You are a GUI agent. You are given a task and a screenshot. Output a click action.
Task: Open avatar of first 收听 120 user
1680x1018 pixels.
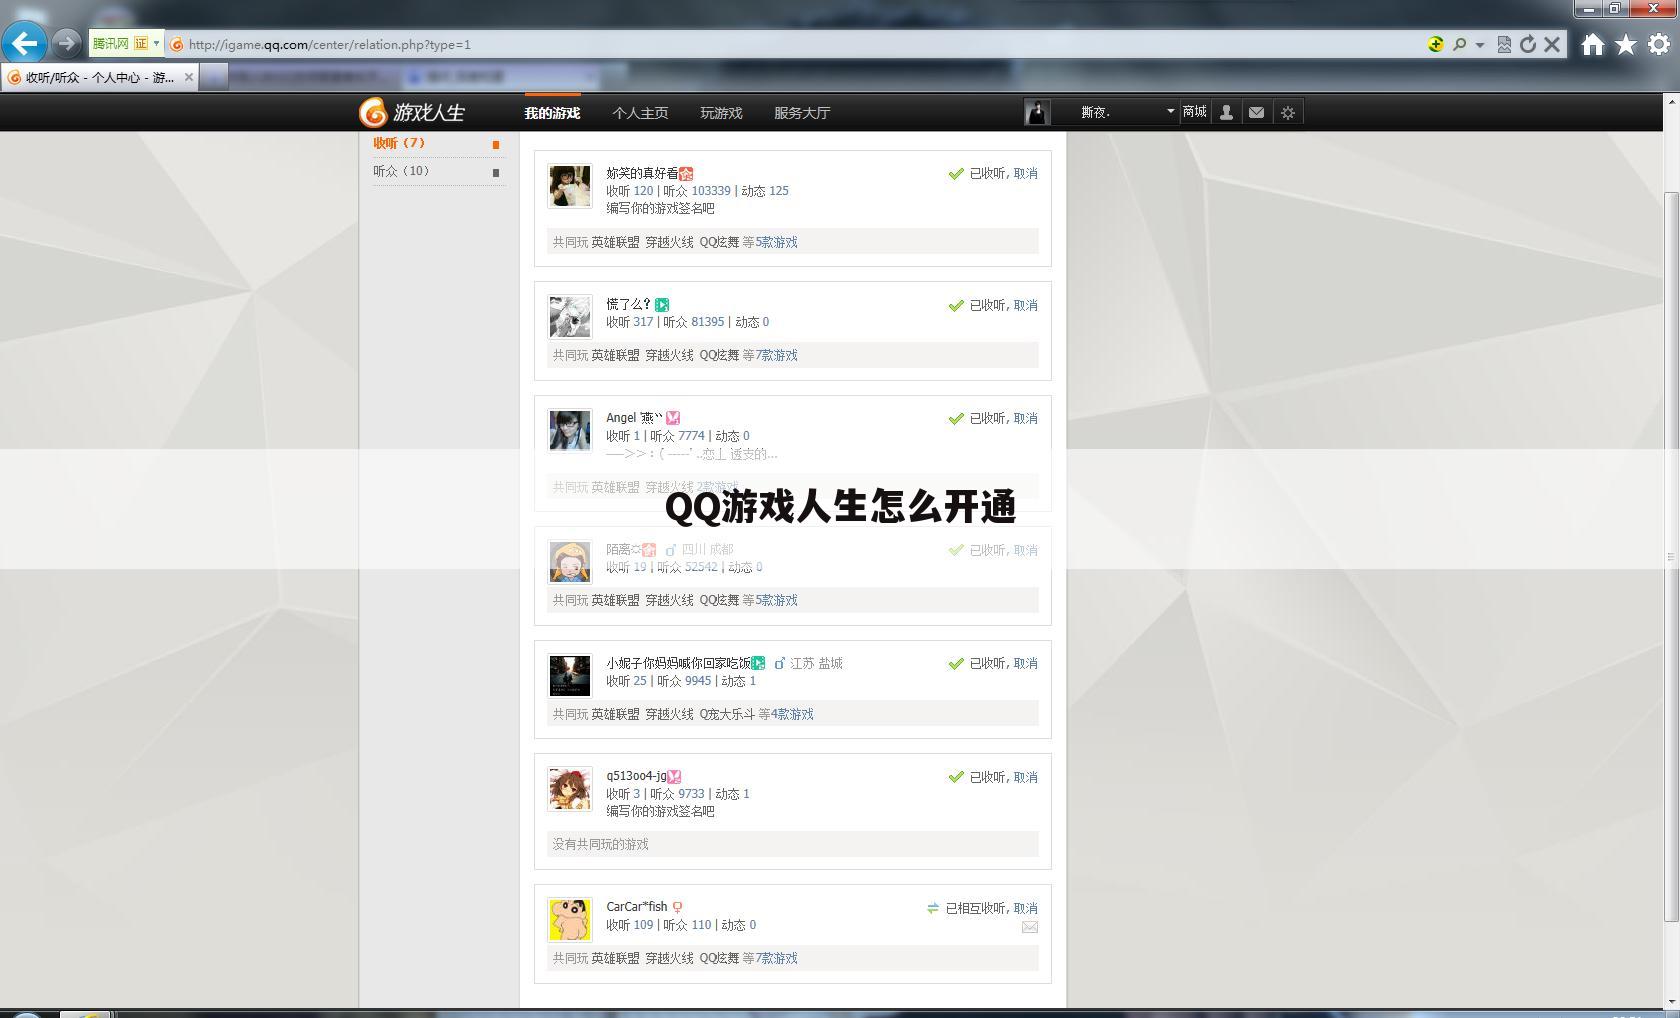(570, 186)
